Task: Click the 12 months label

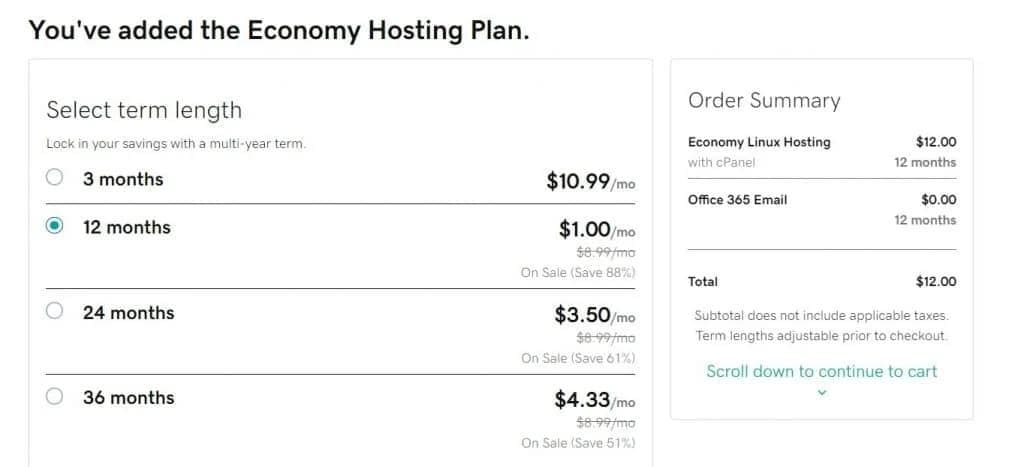Action: [x=127, y=227]
